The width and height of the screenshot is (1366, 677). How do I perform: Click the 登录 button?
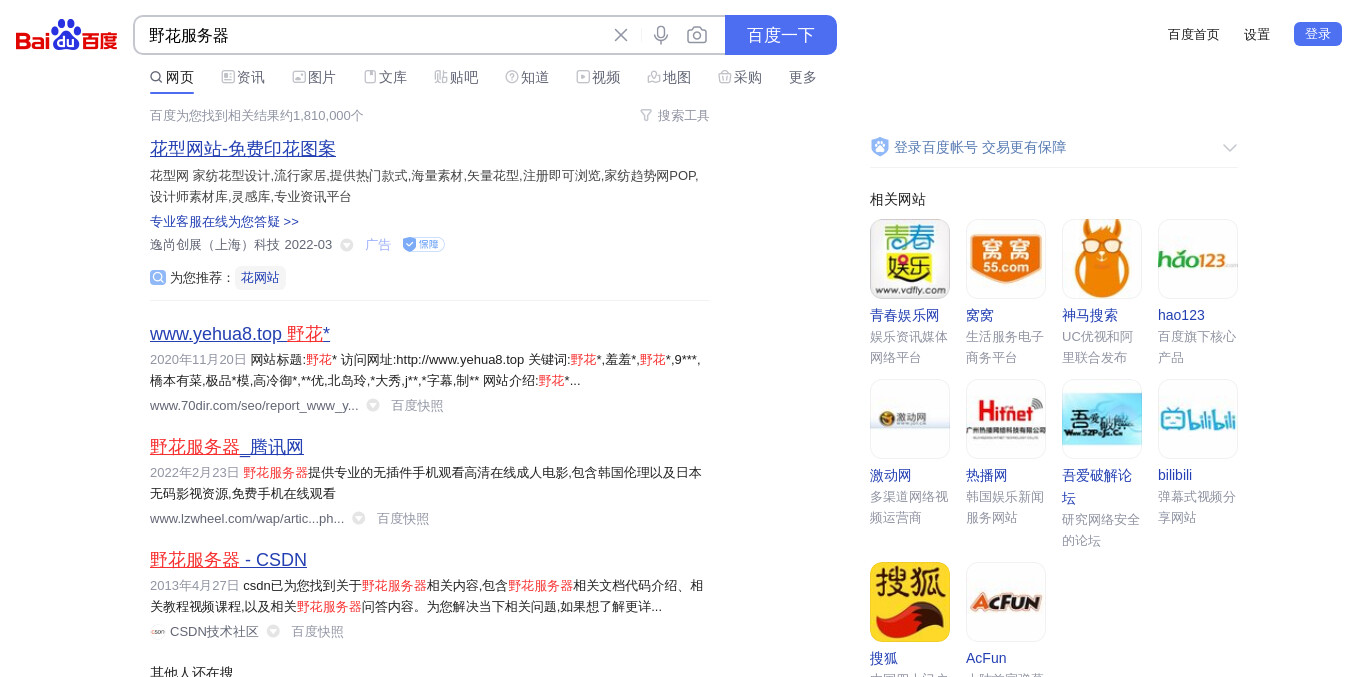click(x=1318, y=34)
